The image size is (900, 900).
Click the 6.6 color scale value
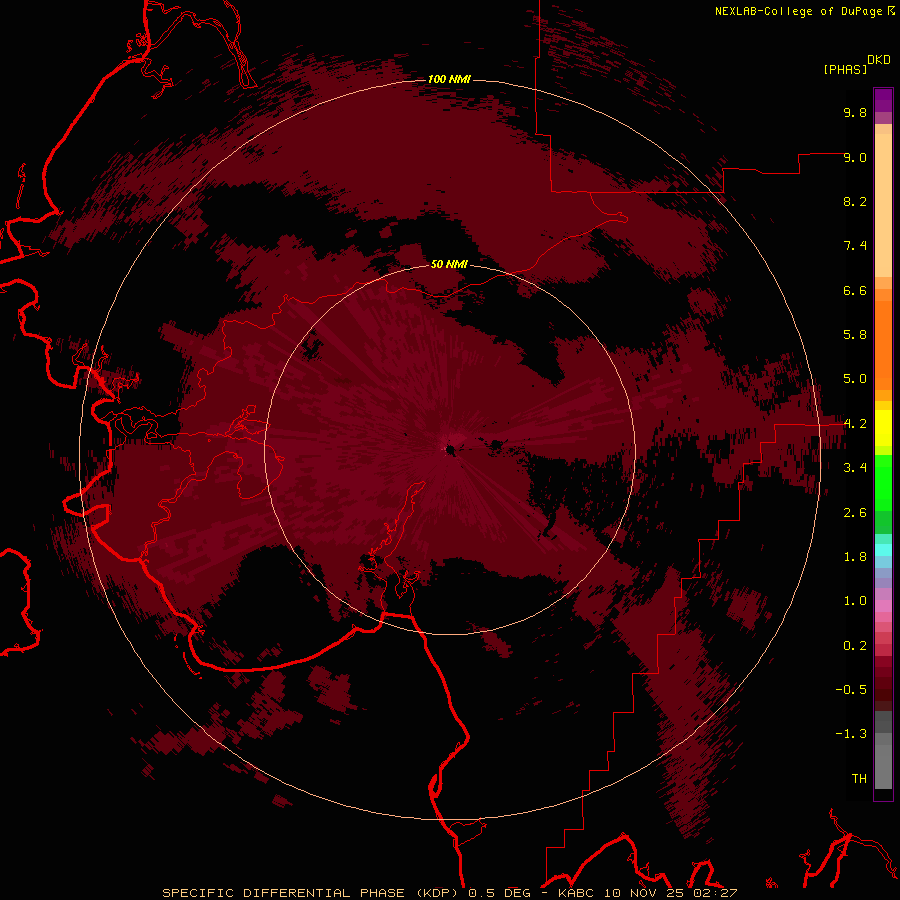[x=855, y=290]
